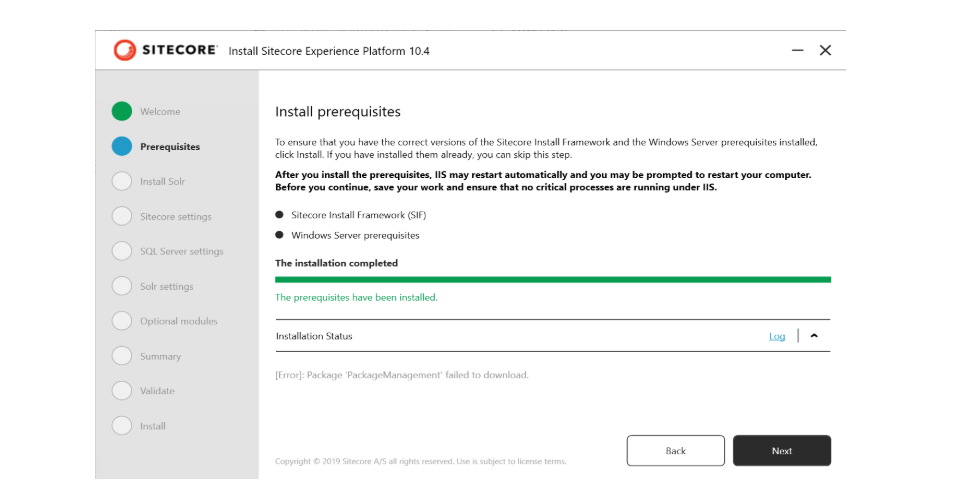This screenshot has height=492, width=959.
Task: Click the Next button
Action: click(x=782, y=450)
